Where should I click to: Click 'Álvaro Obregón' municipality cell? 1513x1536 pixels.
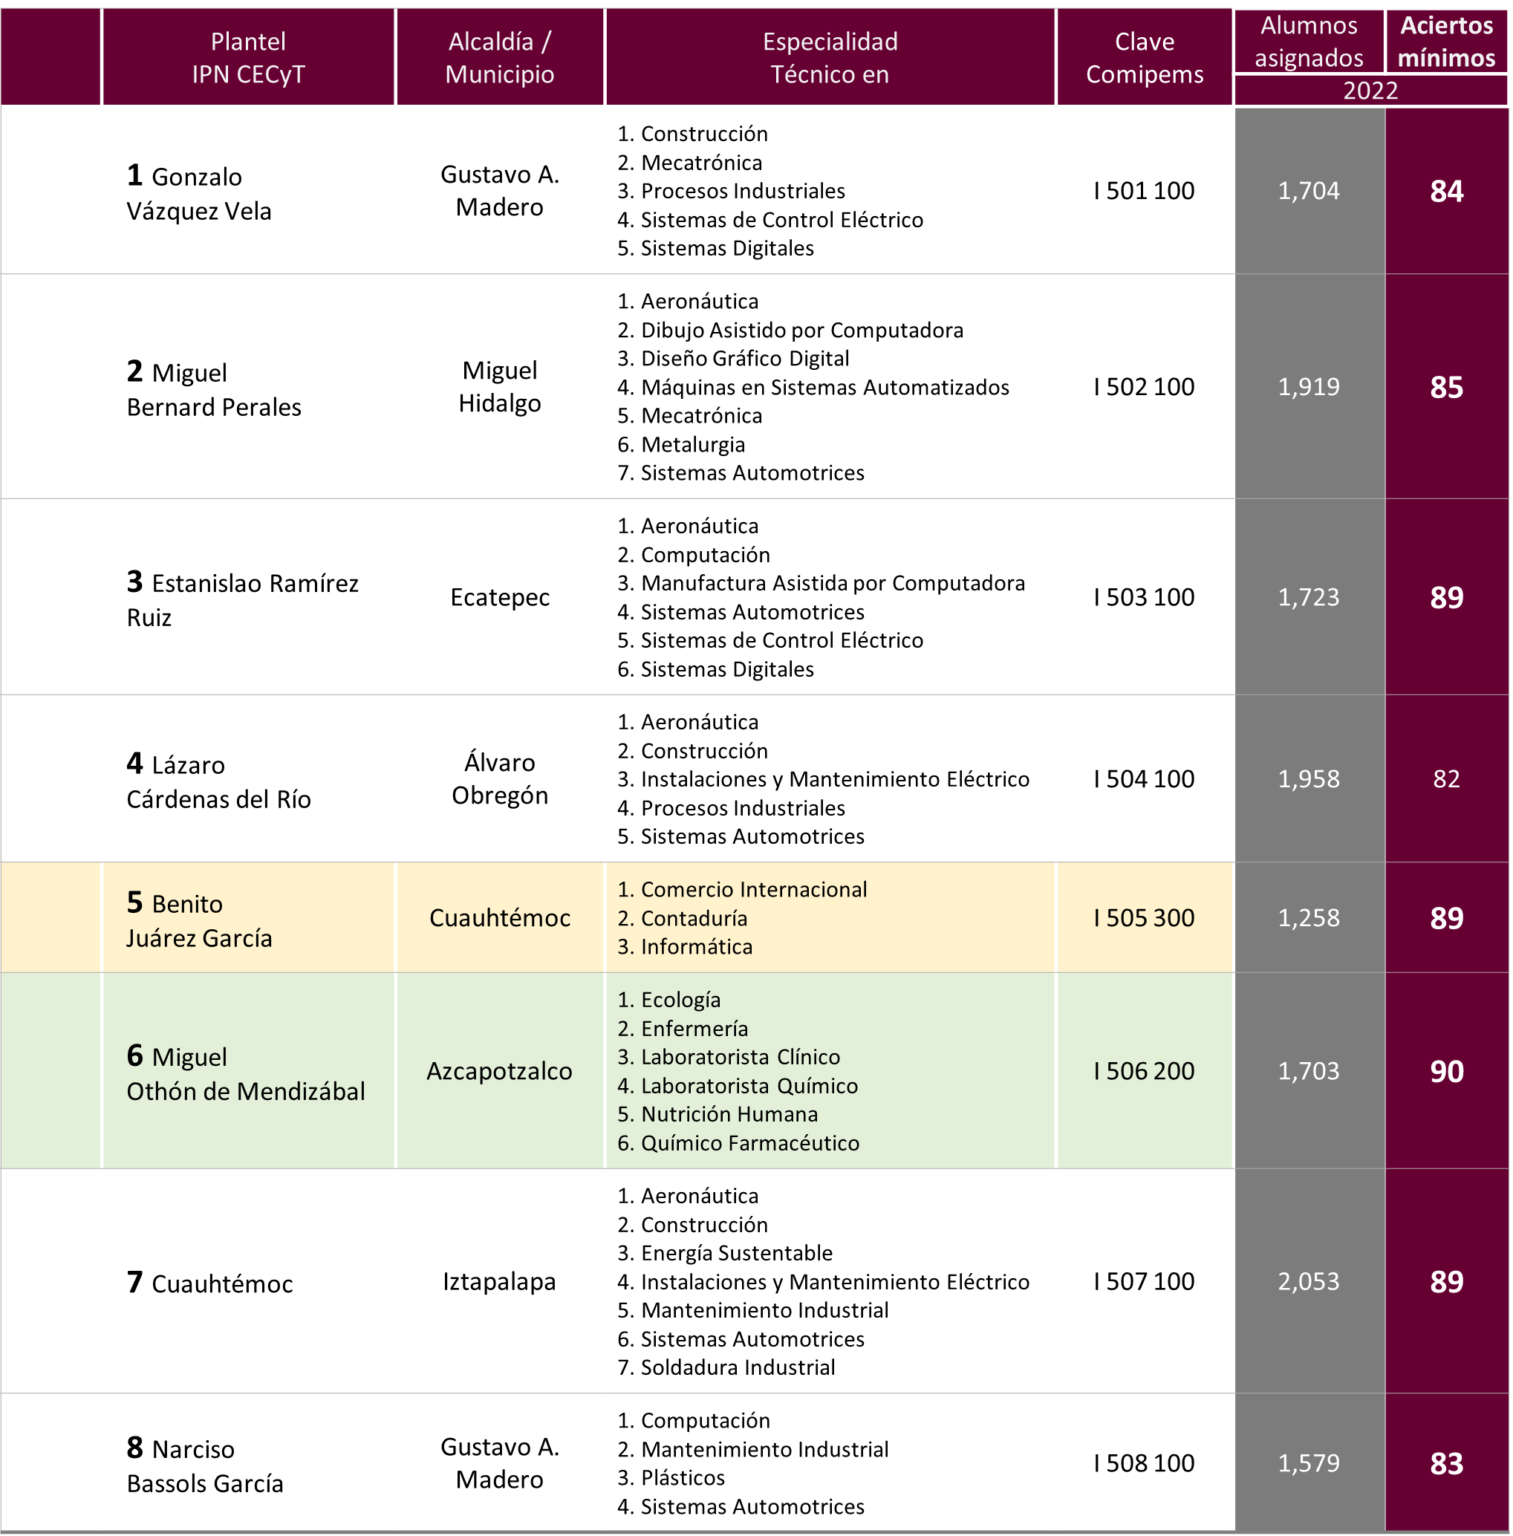tap(500, 779)
